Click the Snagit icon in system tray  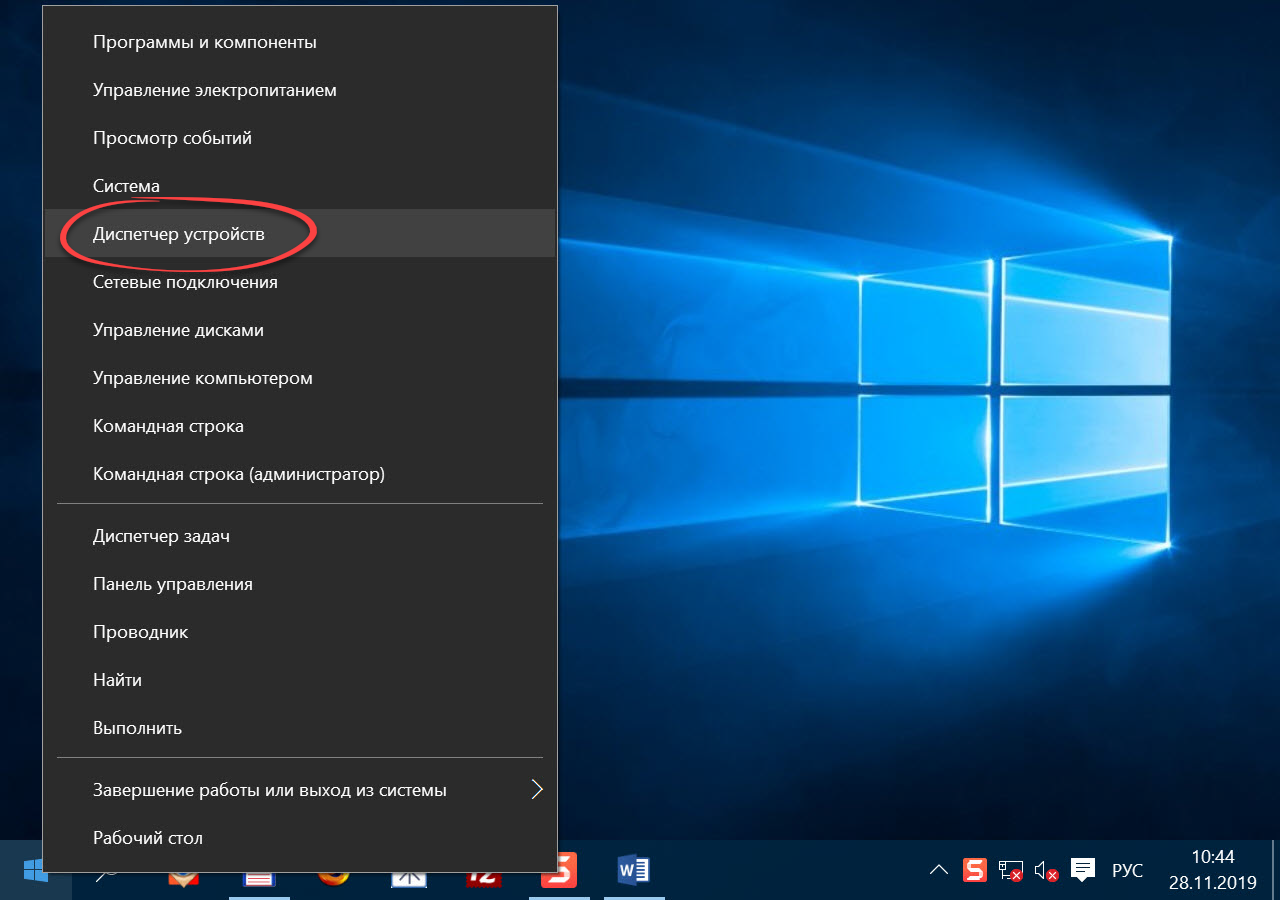pos(975,870)
